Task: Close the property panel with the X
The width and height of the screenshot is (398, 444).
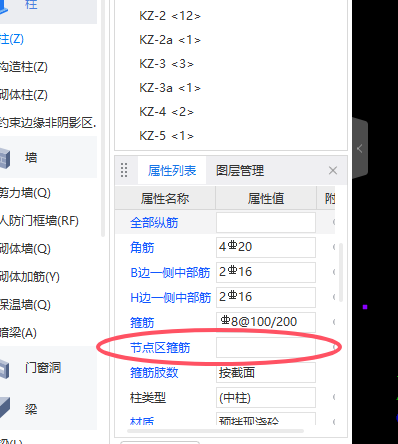Action: (333, 171)
